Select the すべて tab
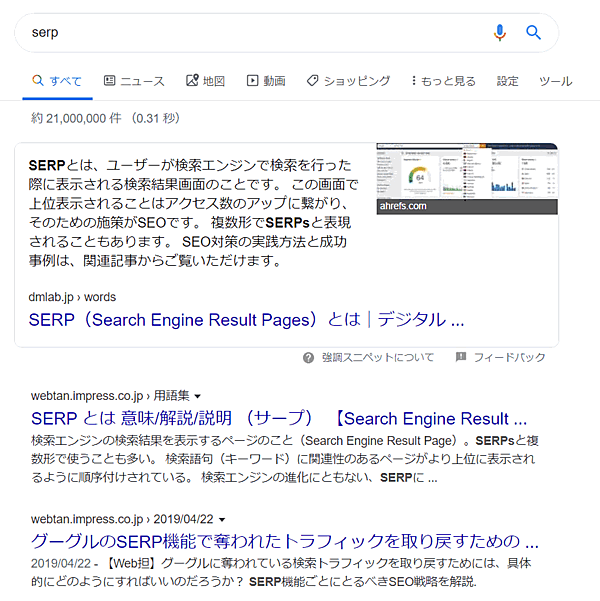Screen dimensions: 600x601 [57, 81]
